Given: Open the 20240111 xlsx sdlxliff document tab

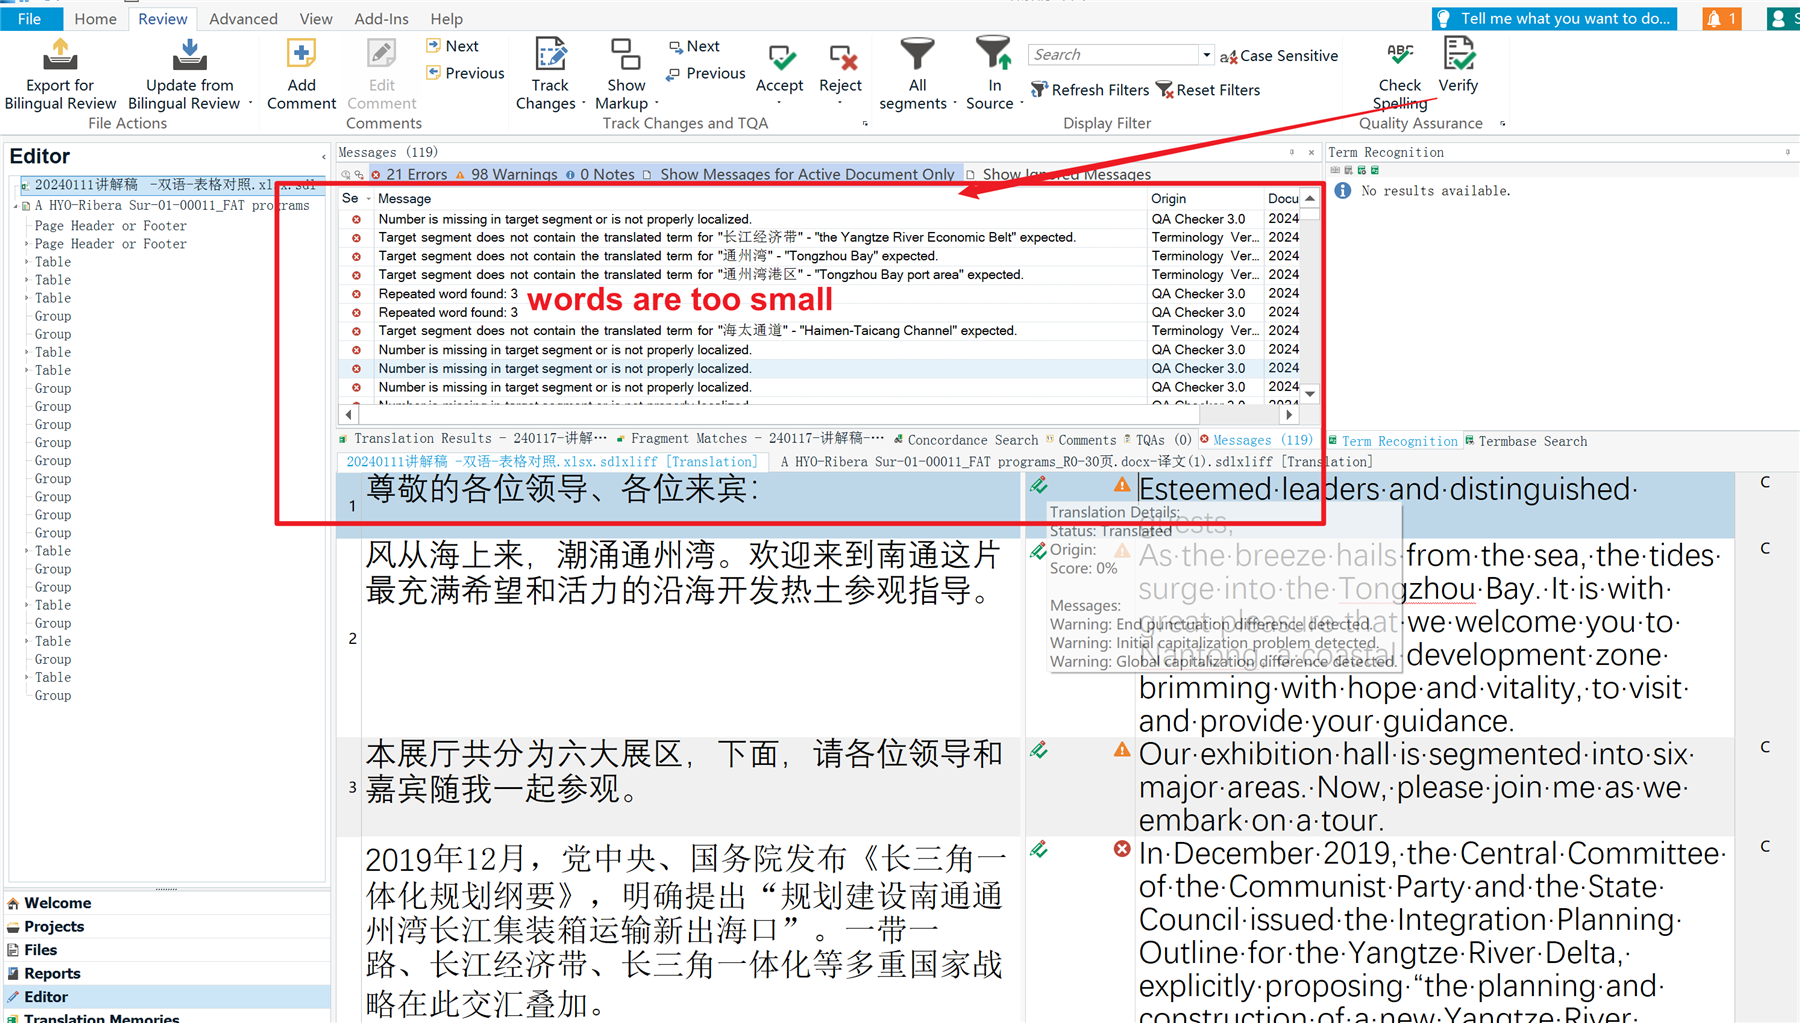Looking at the screenshot, I should pos(551,462).
